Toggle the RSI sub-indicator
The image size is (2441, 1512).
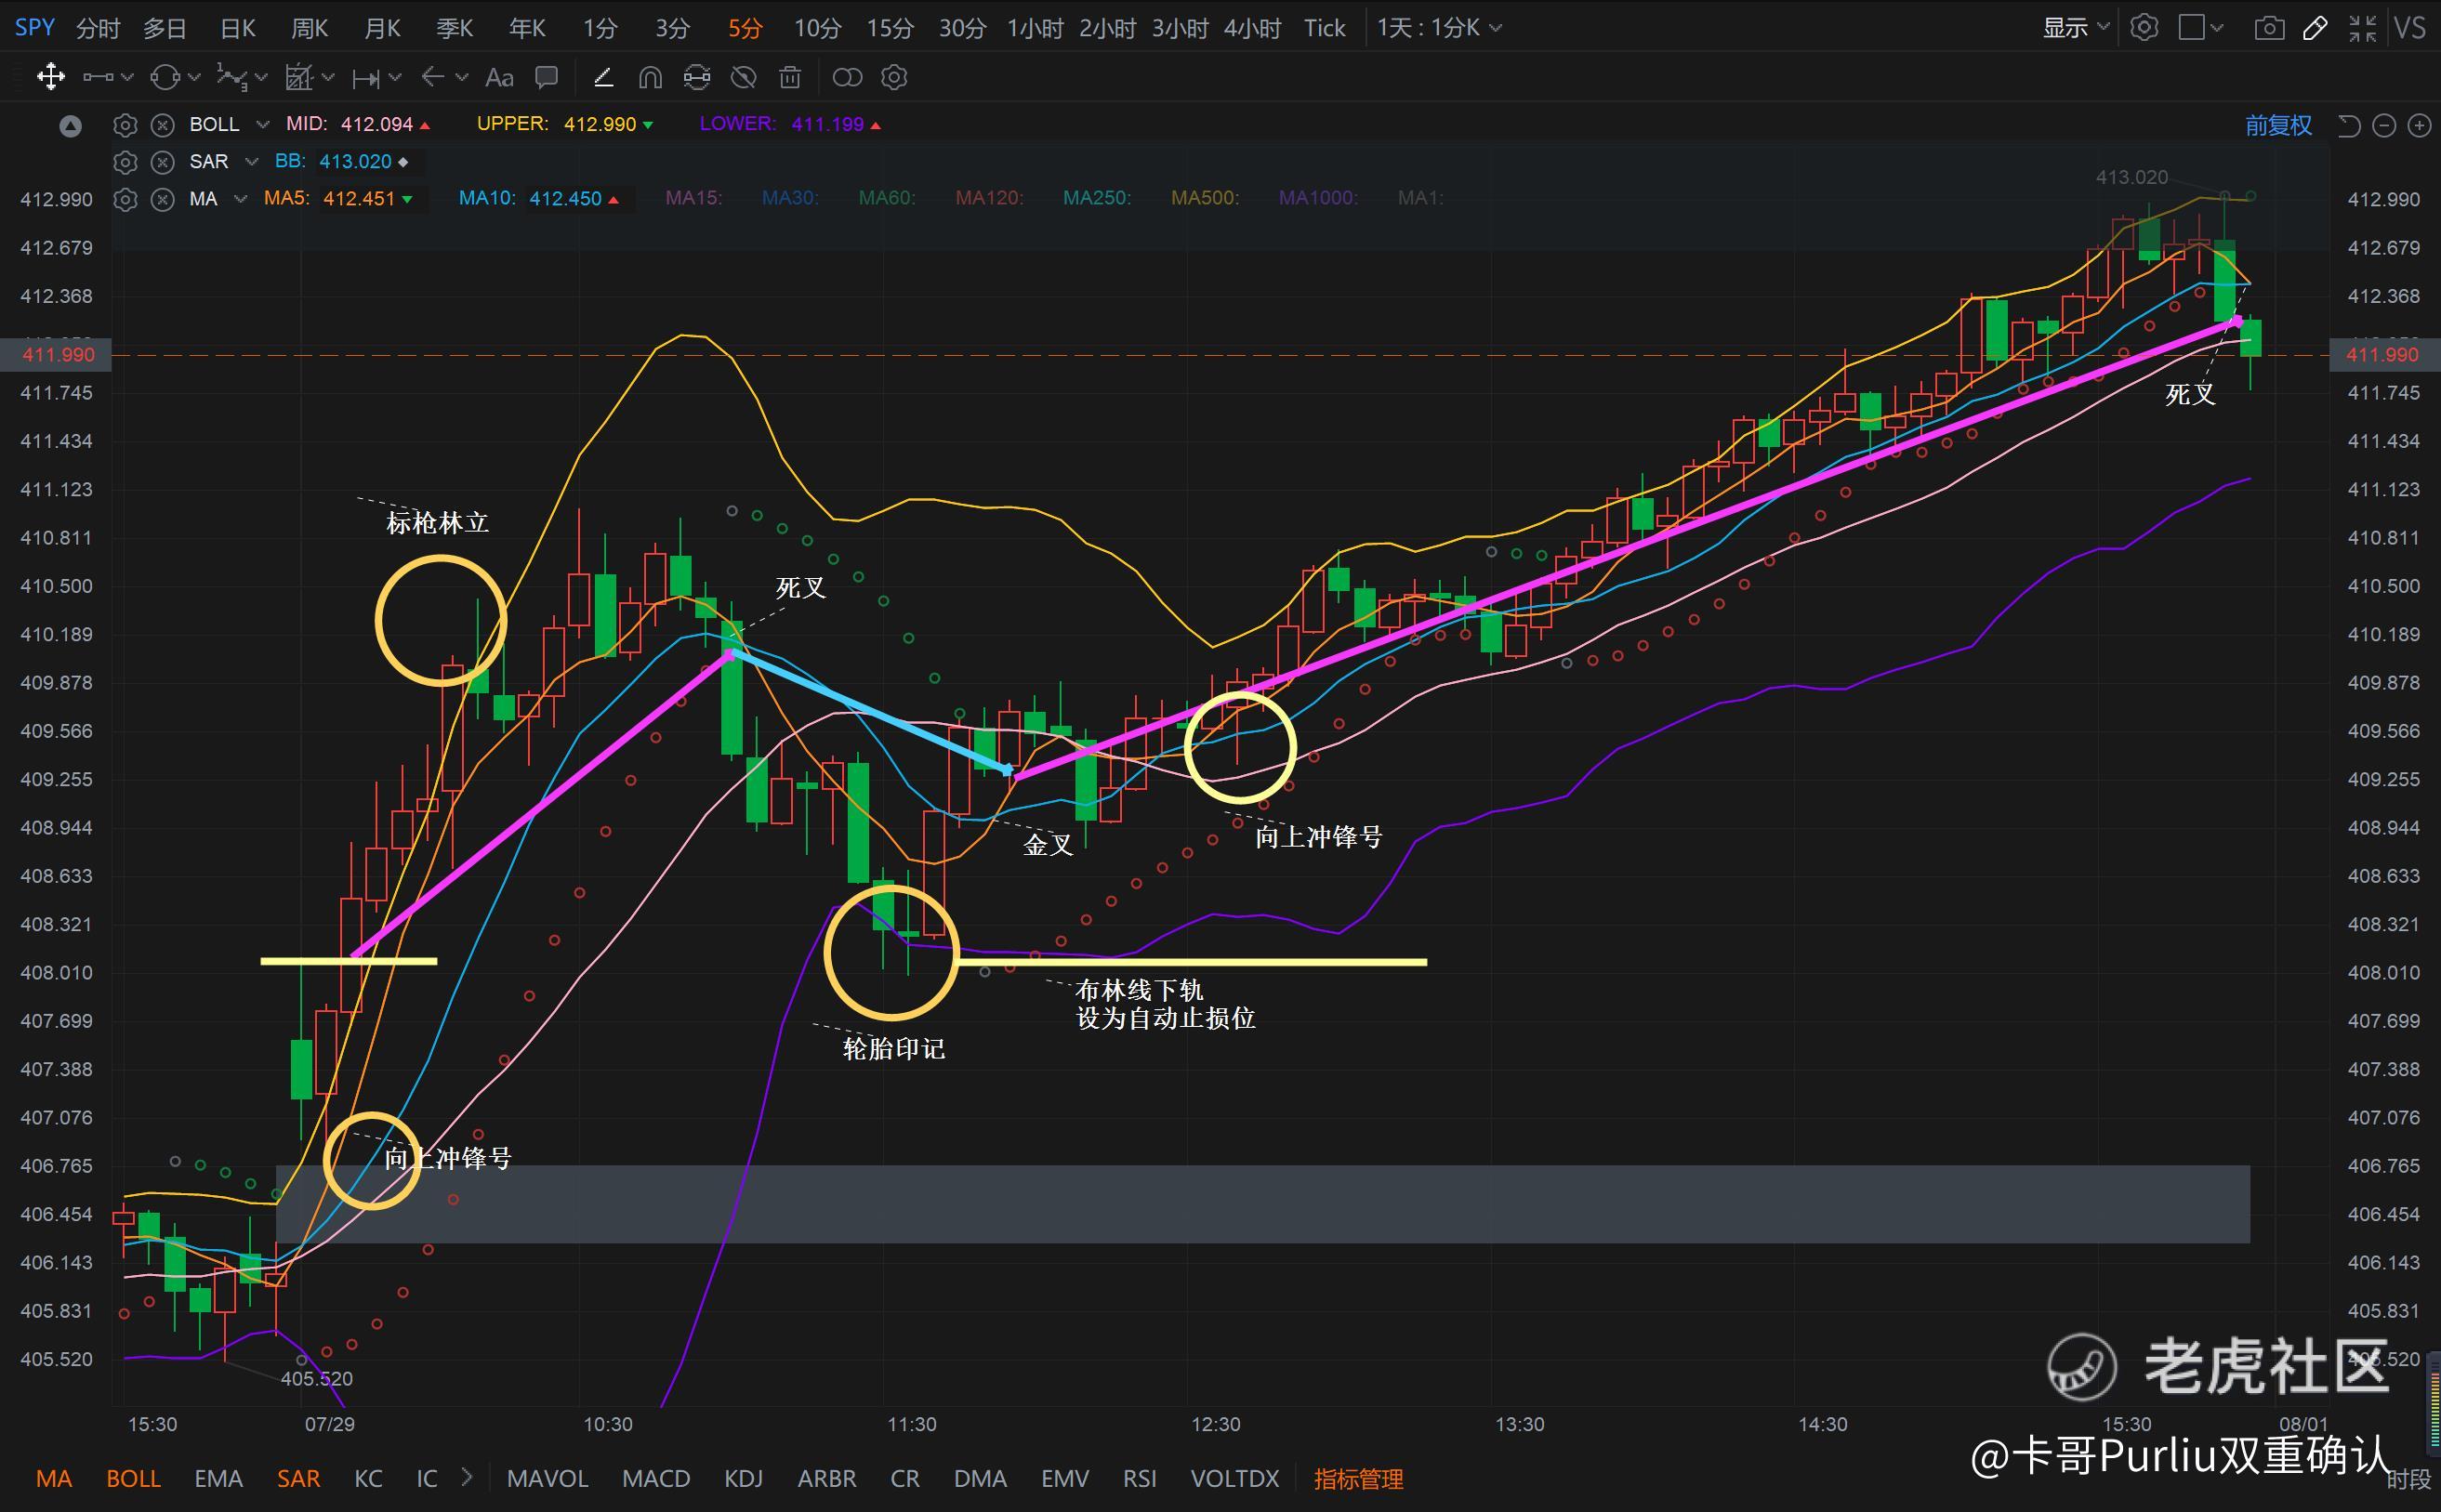coord(1140,1478)
